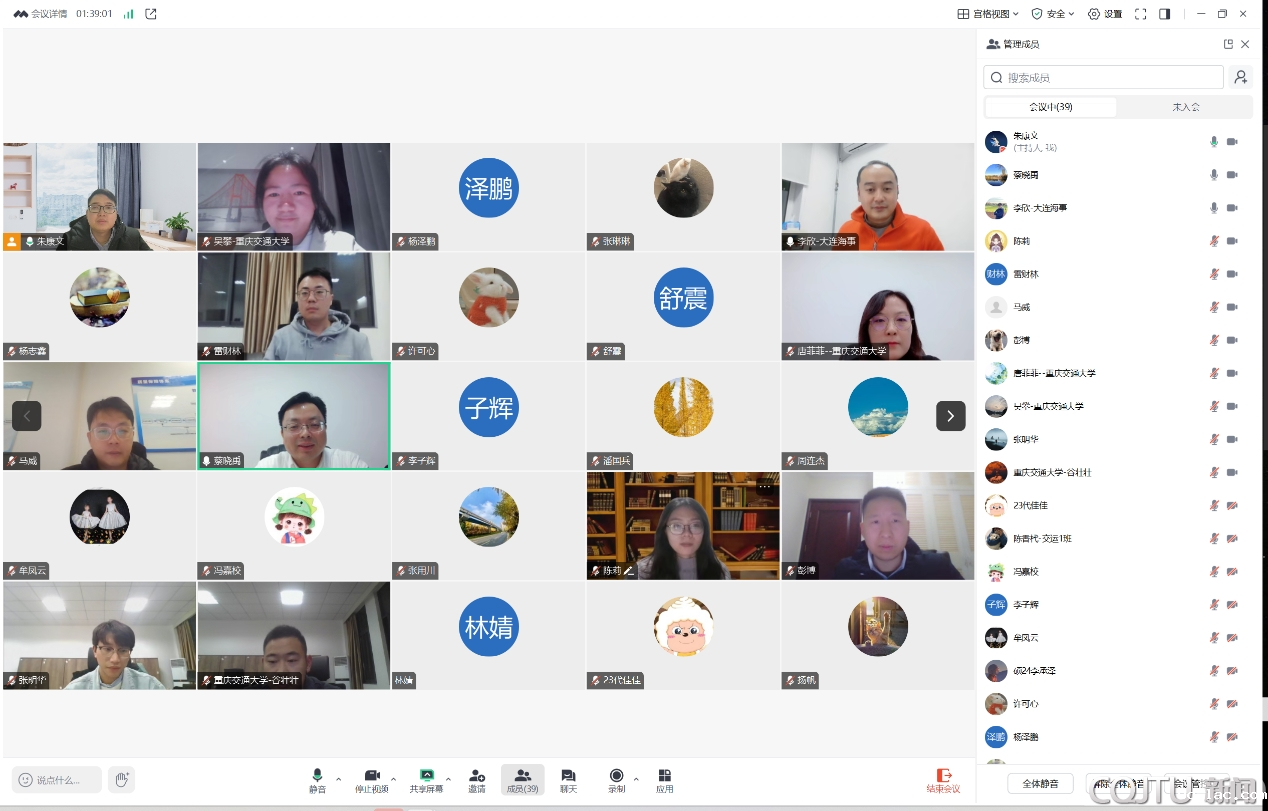
Task: Click the 邀请 invite icon in toolbar
Action: coord(477,780)
